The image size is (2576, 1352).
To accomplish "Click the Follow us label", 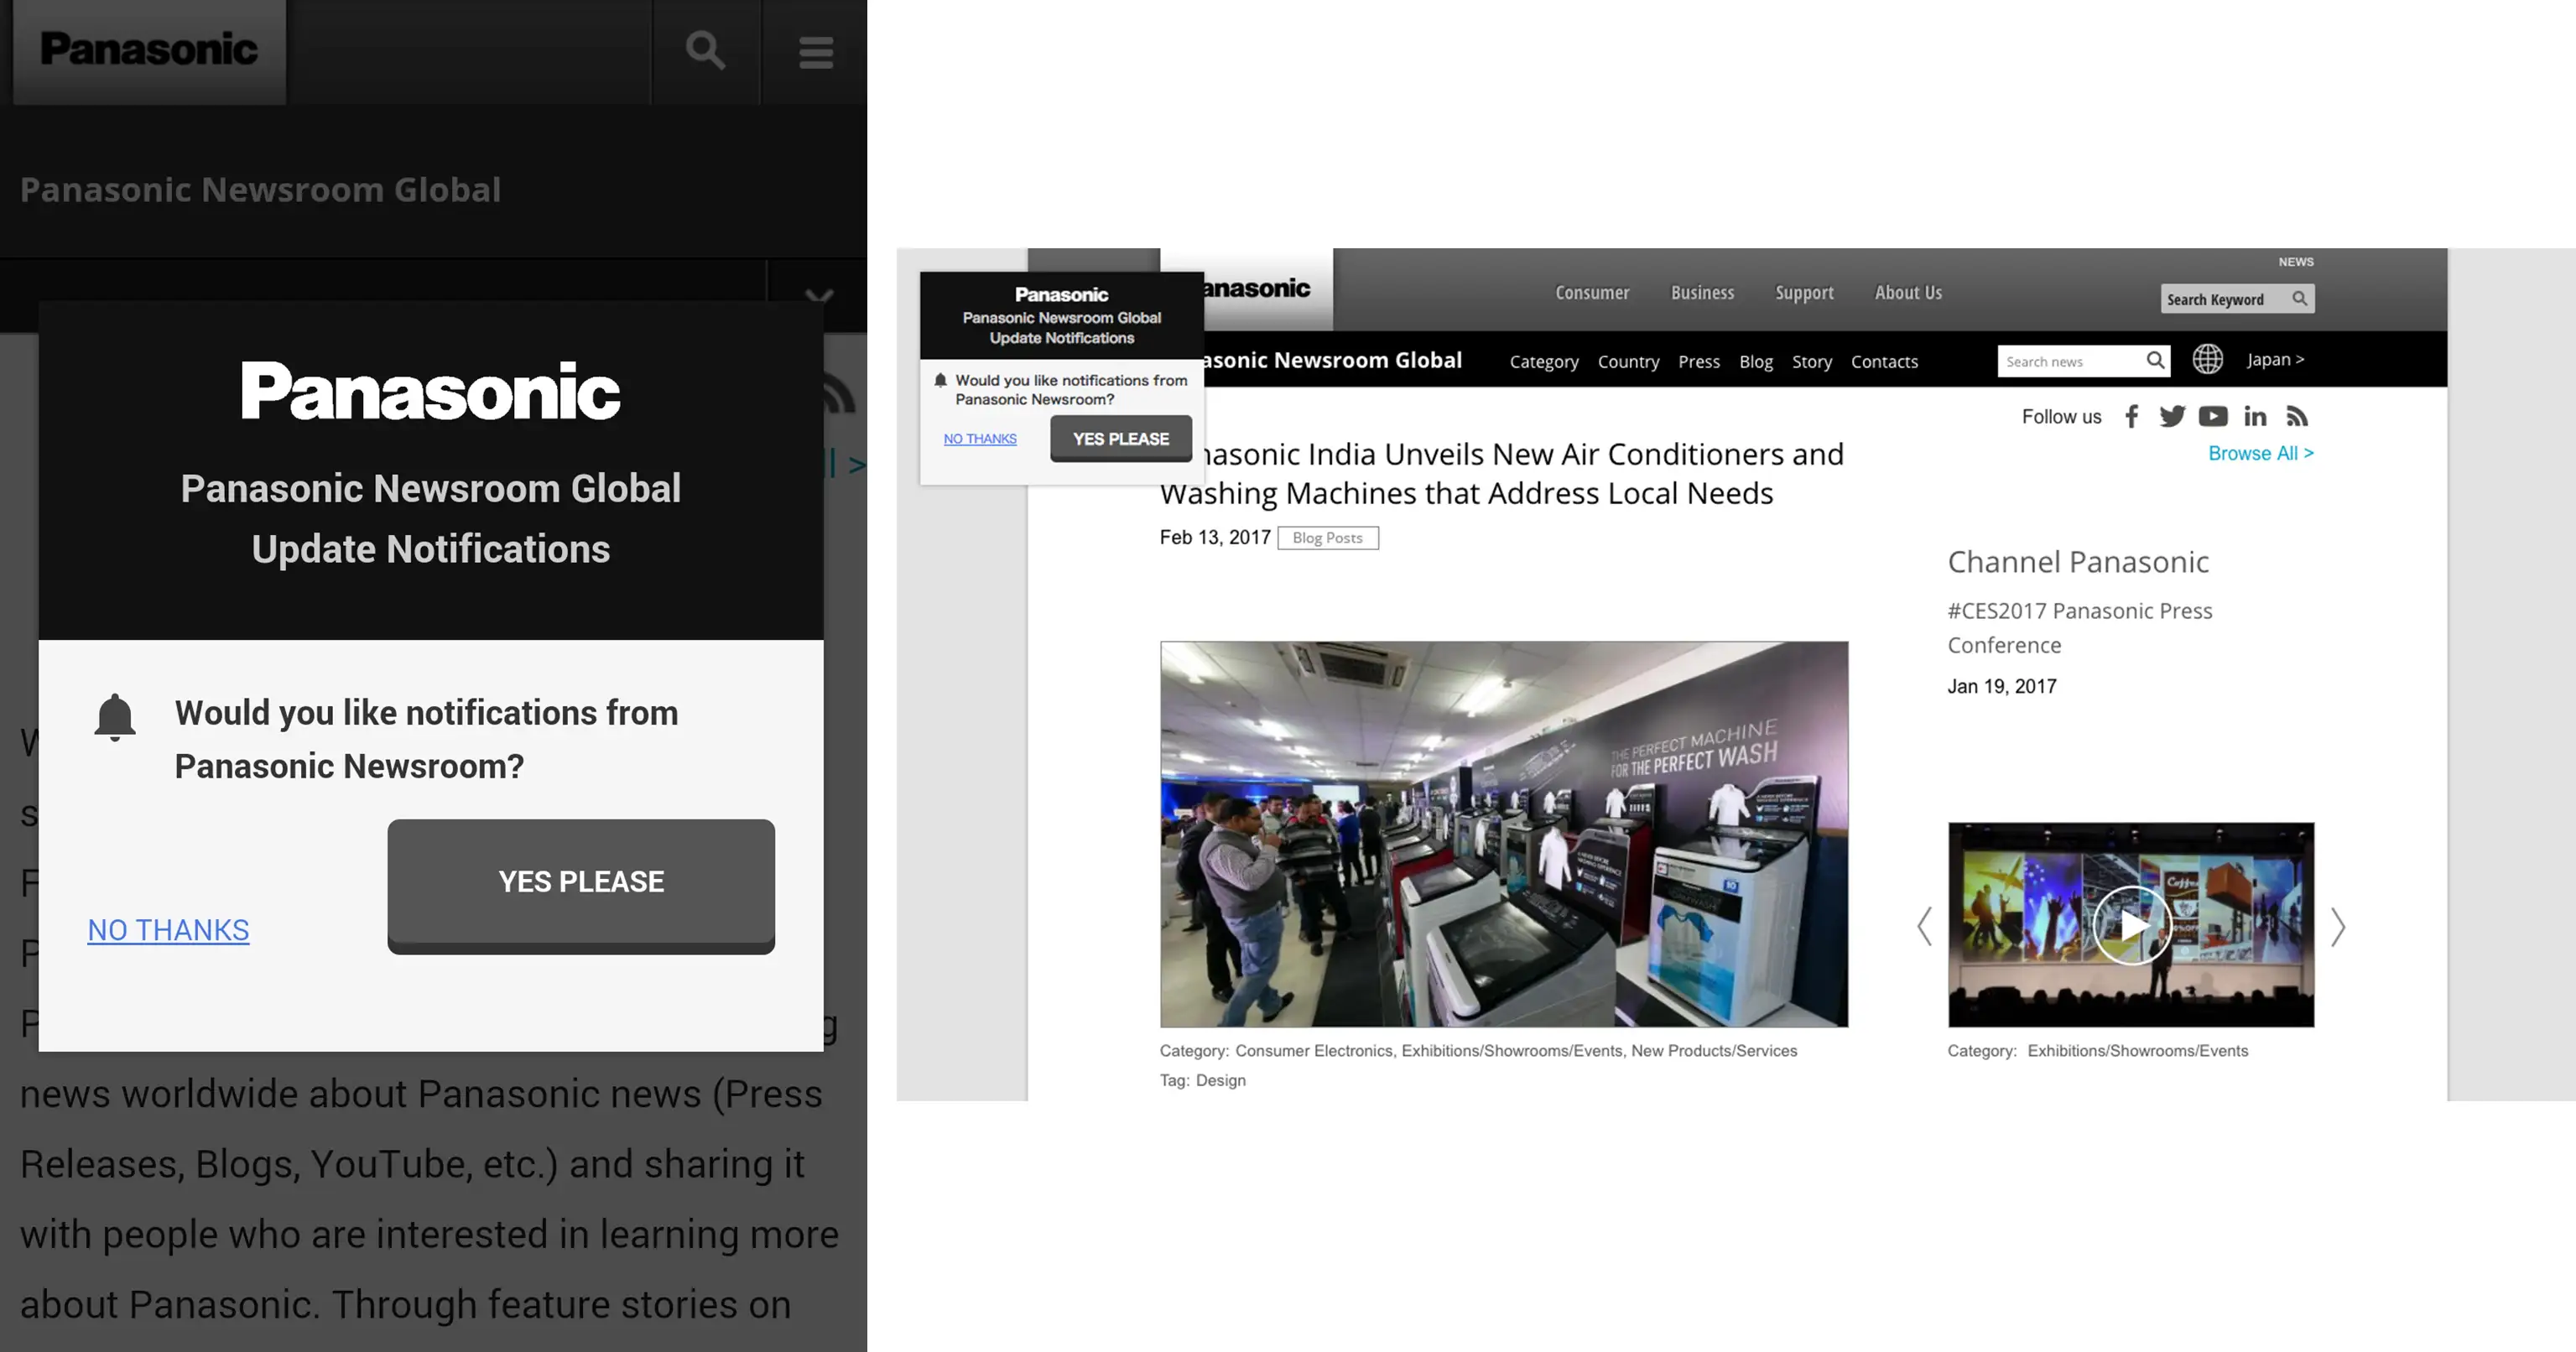I will pyautogui.click(x=2061, y=416).
